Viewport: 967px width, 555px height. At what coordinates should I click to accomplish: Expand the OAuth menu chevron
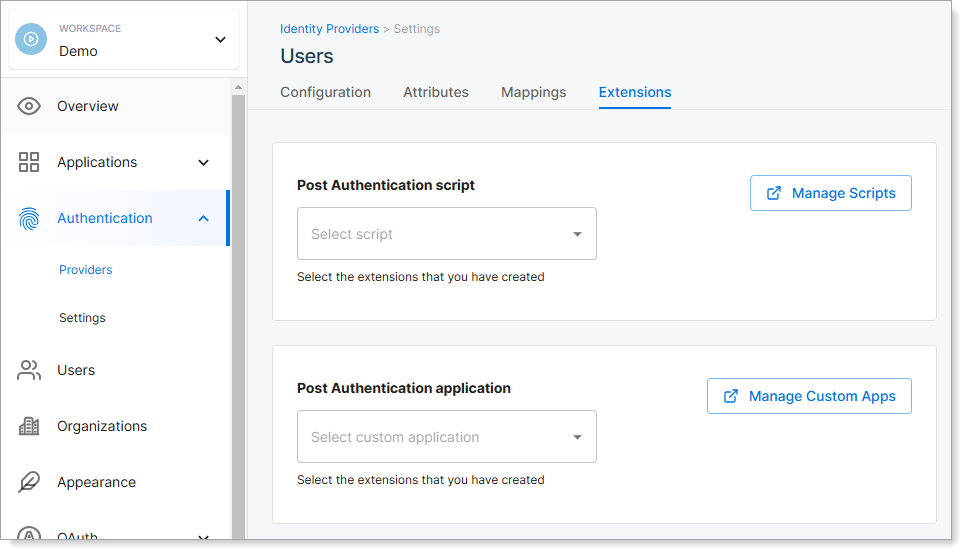(204, 537)
